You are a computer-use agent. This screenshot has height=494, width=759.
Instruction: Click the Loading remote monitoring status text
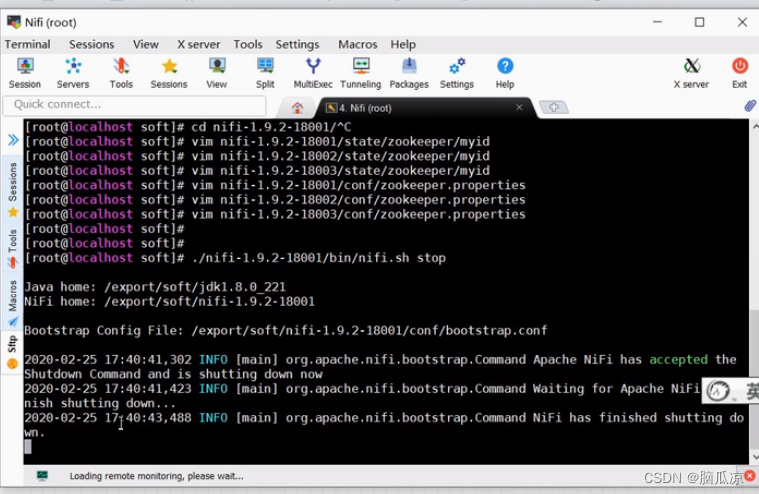coord(156,476)
